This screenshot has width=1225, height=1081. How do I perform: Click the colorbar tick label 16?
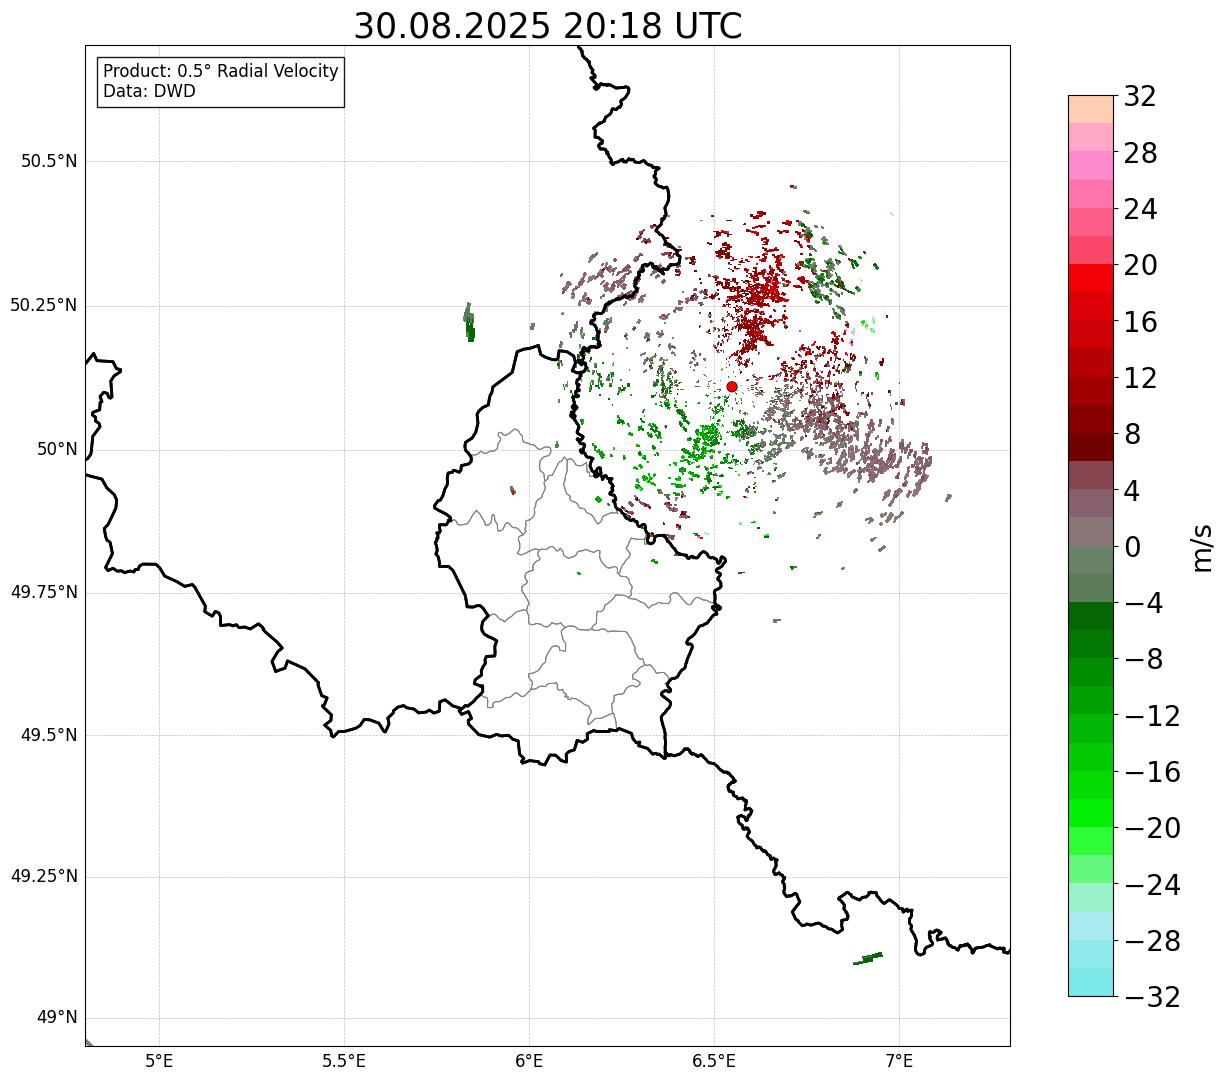click(1140, 322)
